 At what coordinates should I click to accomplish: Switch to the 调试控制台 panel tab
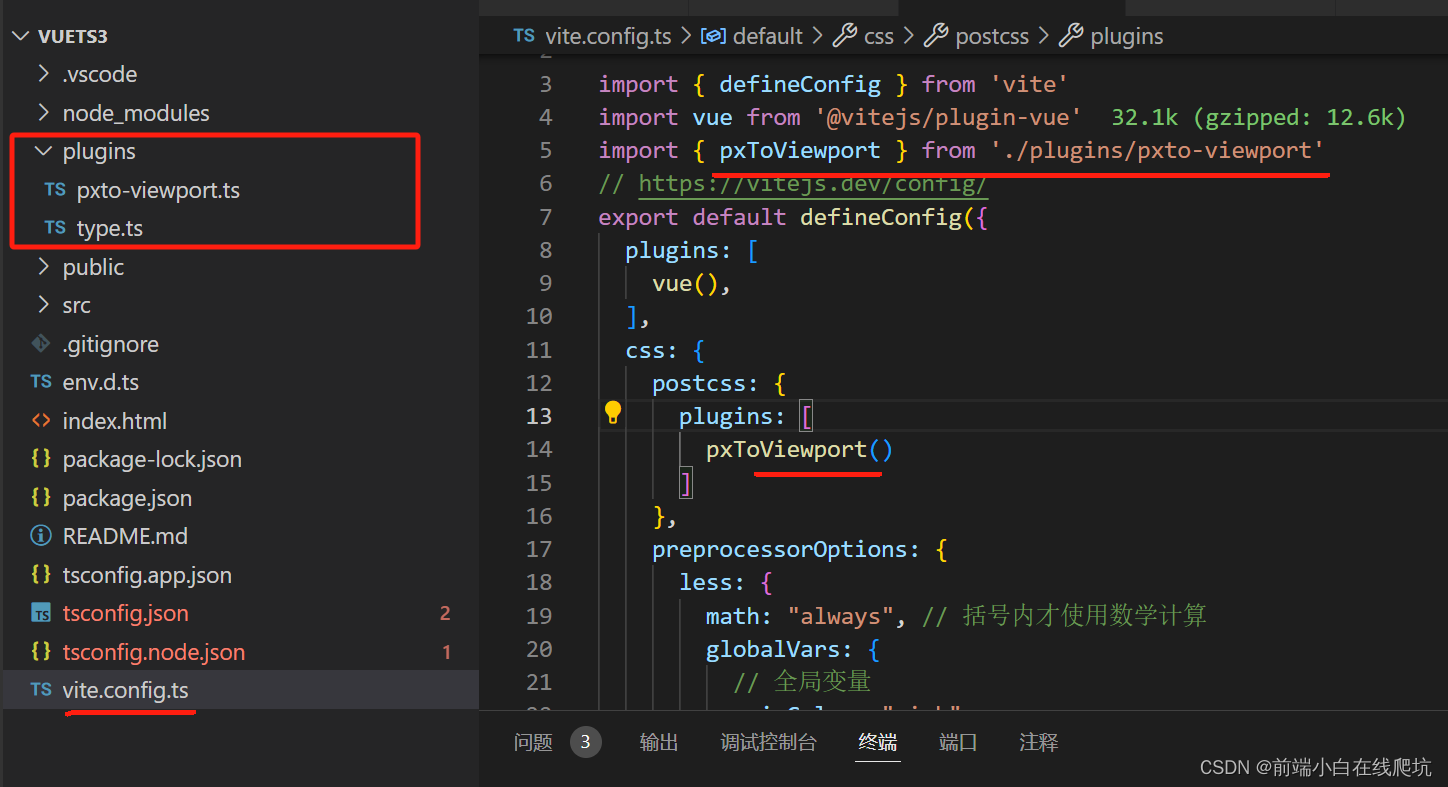768,742
